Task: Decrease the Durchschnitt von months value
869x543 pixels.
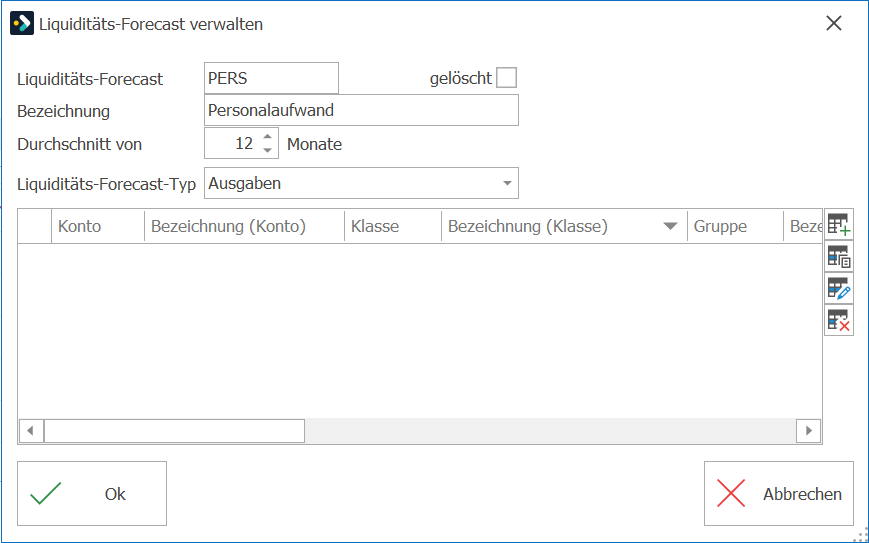Action: pos(268,150)
